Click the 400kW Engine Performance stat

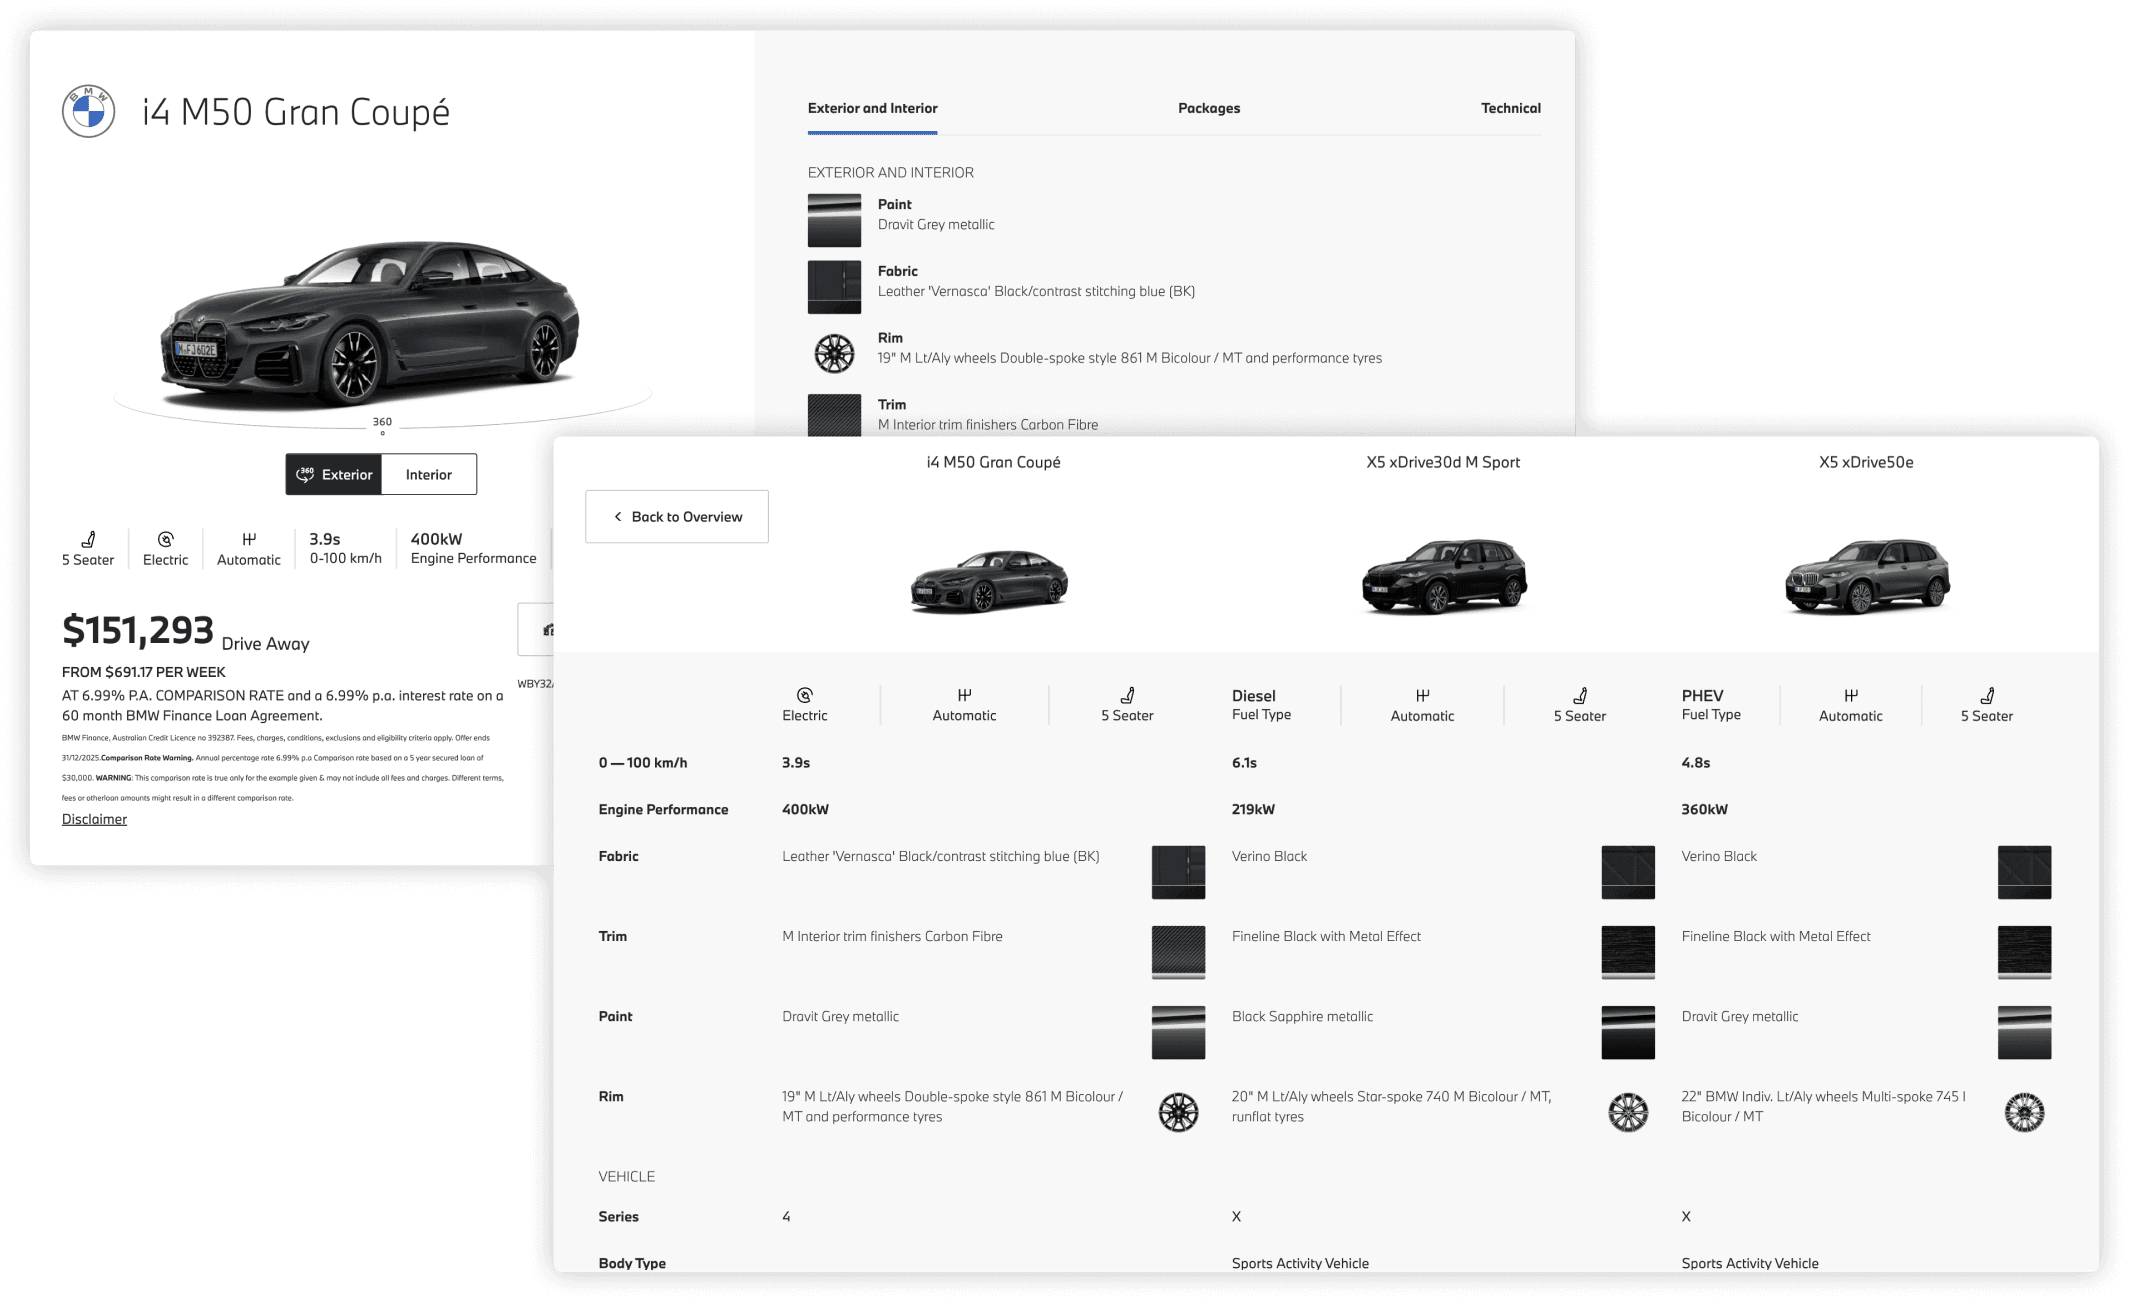tap(473, 548)
